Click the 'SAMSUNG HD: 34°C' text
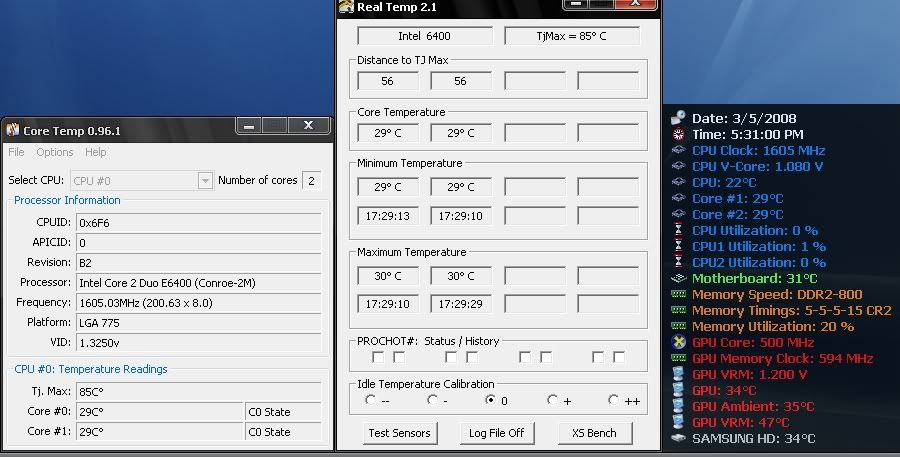Screen dimensions: 900x457 click(753, 439)
